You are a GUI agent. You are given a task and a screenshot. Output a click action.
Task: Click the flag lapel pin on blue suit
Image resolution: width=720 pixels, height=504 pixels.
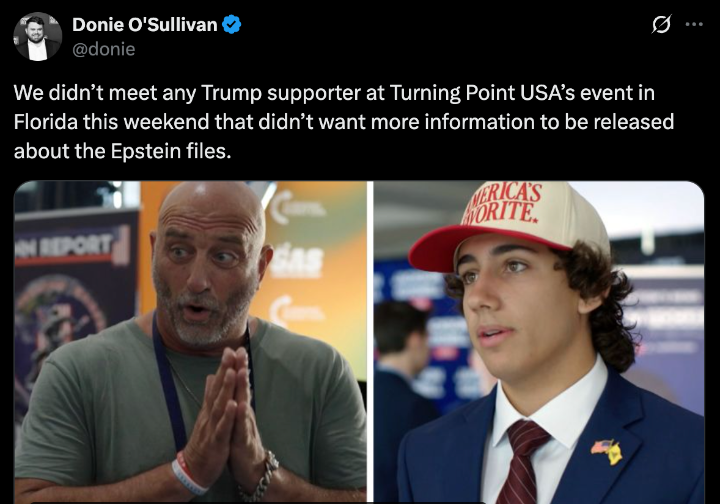(607, 452)
